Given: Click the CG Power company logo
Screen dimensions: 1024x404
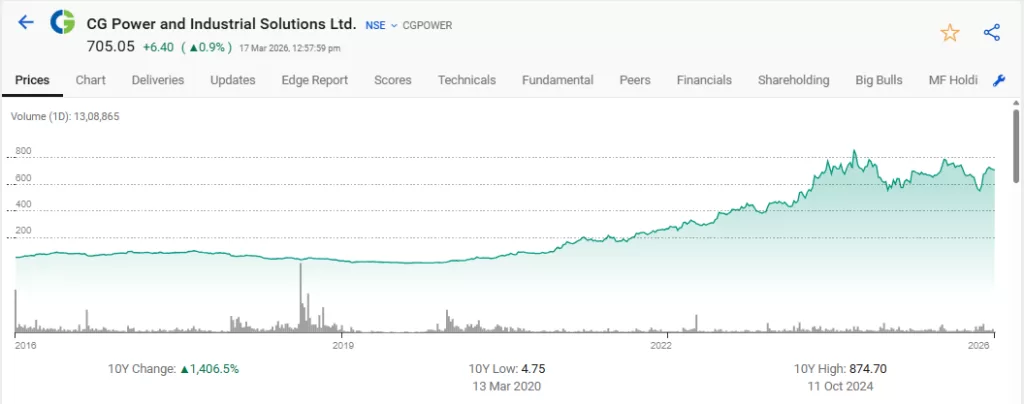Looking at the screenshot, I should point(62,22).
